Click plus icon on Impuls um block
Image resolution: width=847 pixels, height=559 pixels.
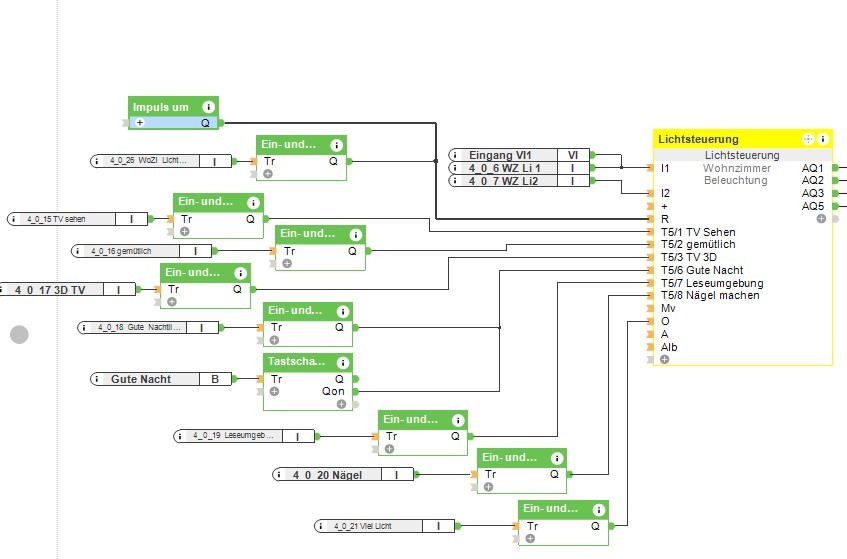coord(140,123)
